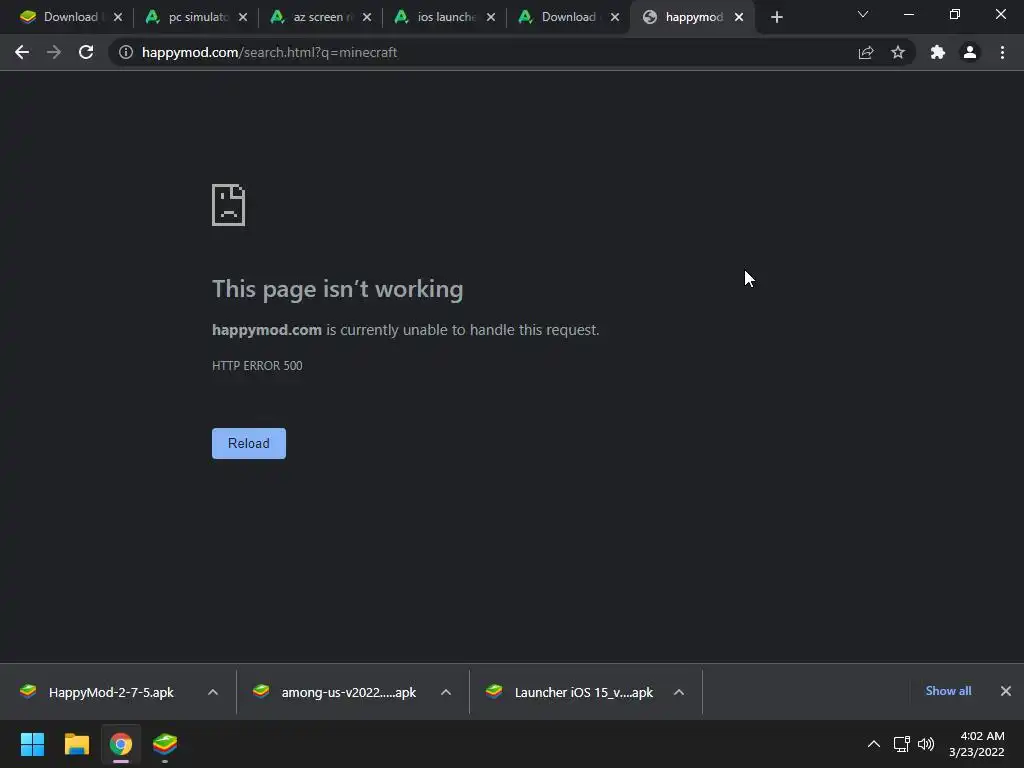Screen dimensions: 1024x768
Task: Show hidden system tray icons
Action: click(x=874, y=744)
